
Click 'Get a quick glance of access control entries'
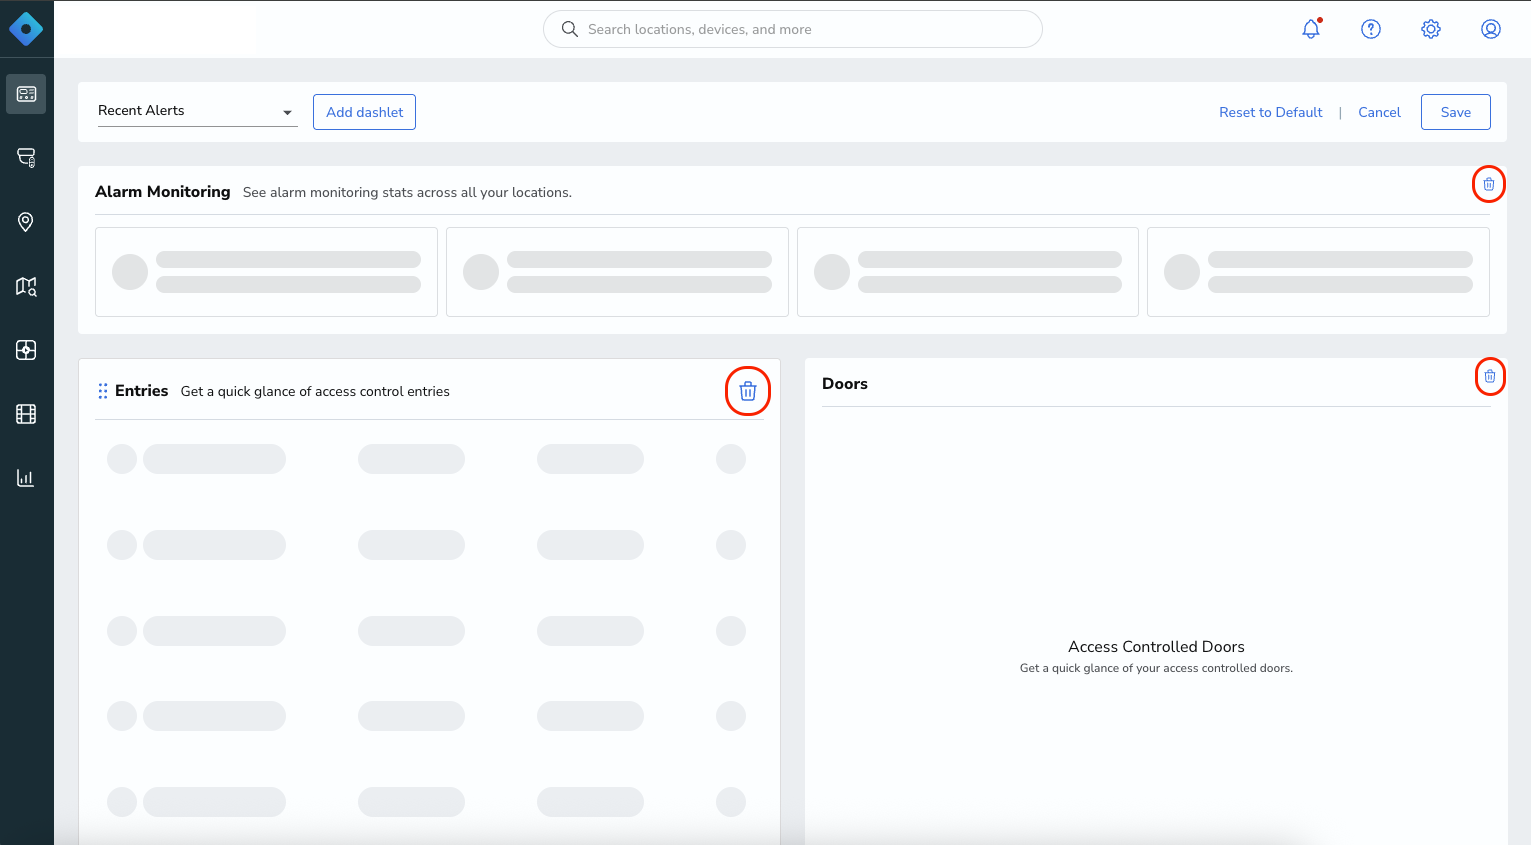point(315,391)
